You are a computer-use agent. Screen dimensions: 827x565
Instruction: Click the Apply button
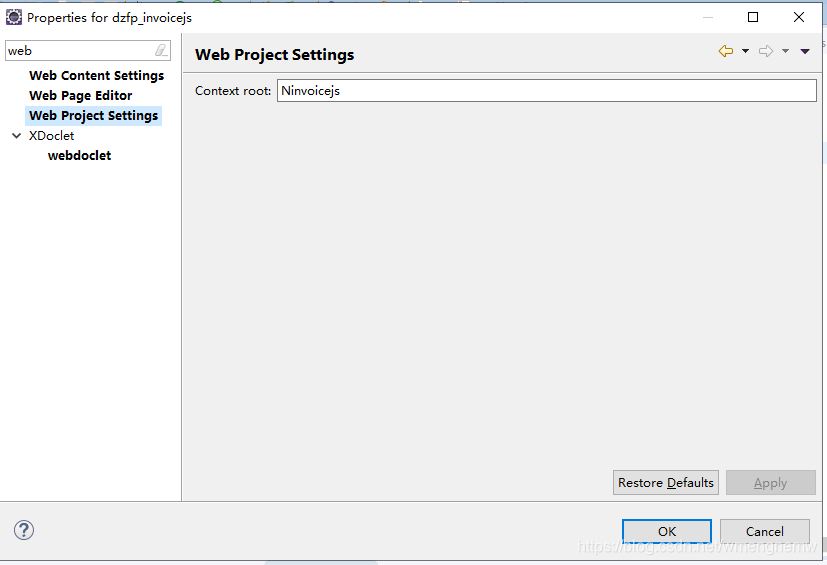click(770, 483)
